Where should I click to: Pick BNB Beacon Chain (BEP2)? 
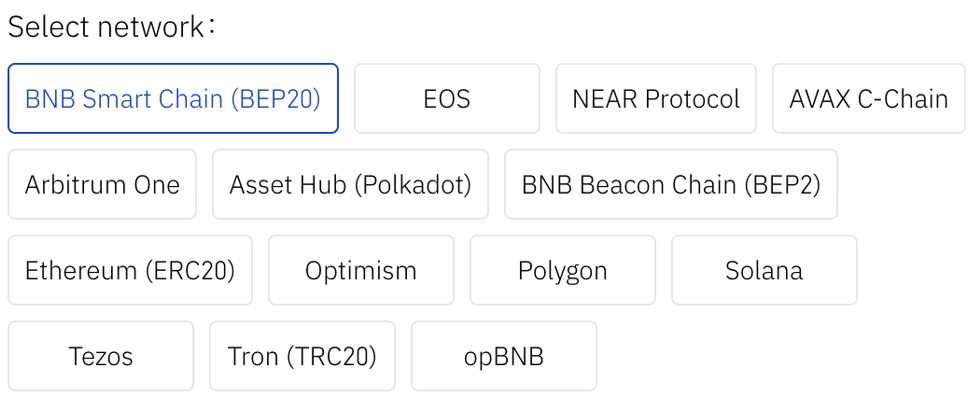671,184
